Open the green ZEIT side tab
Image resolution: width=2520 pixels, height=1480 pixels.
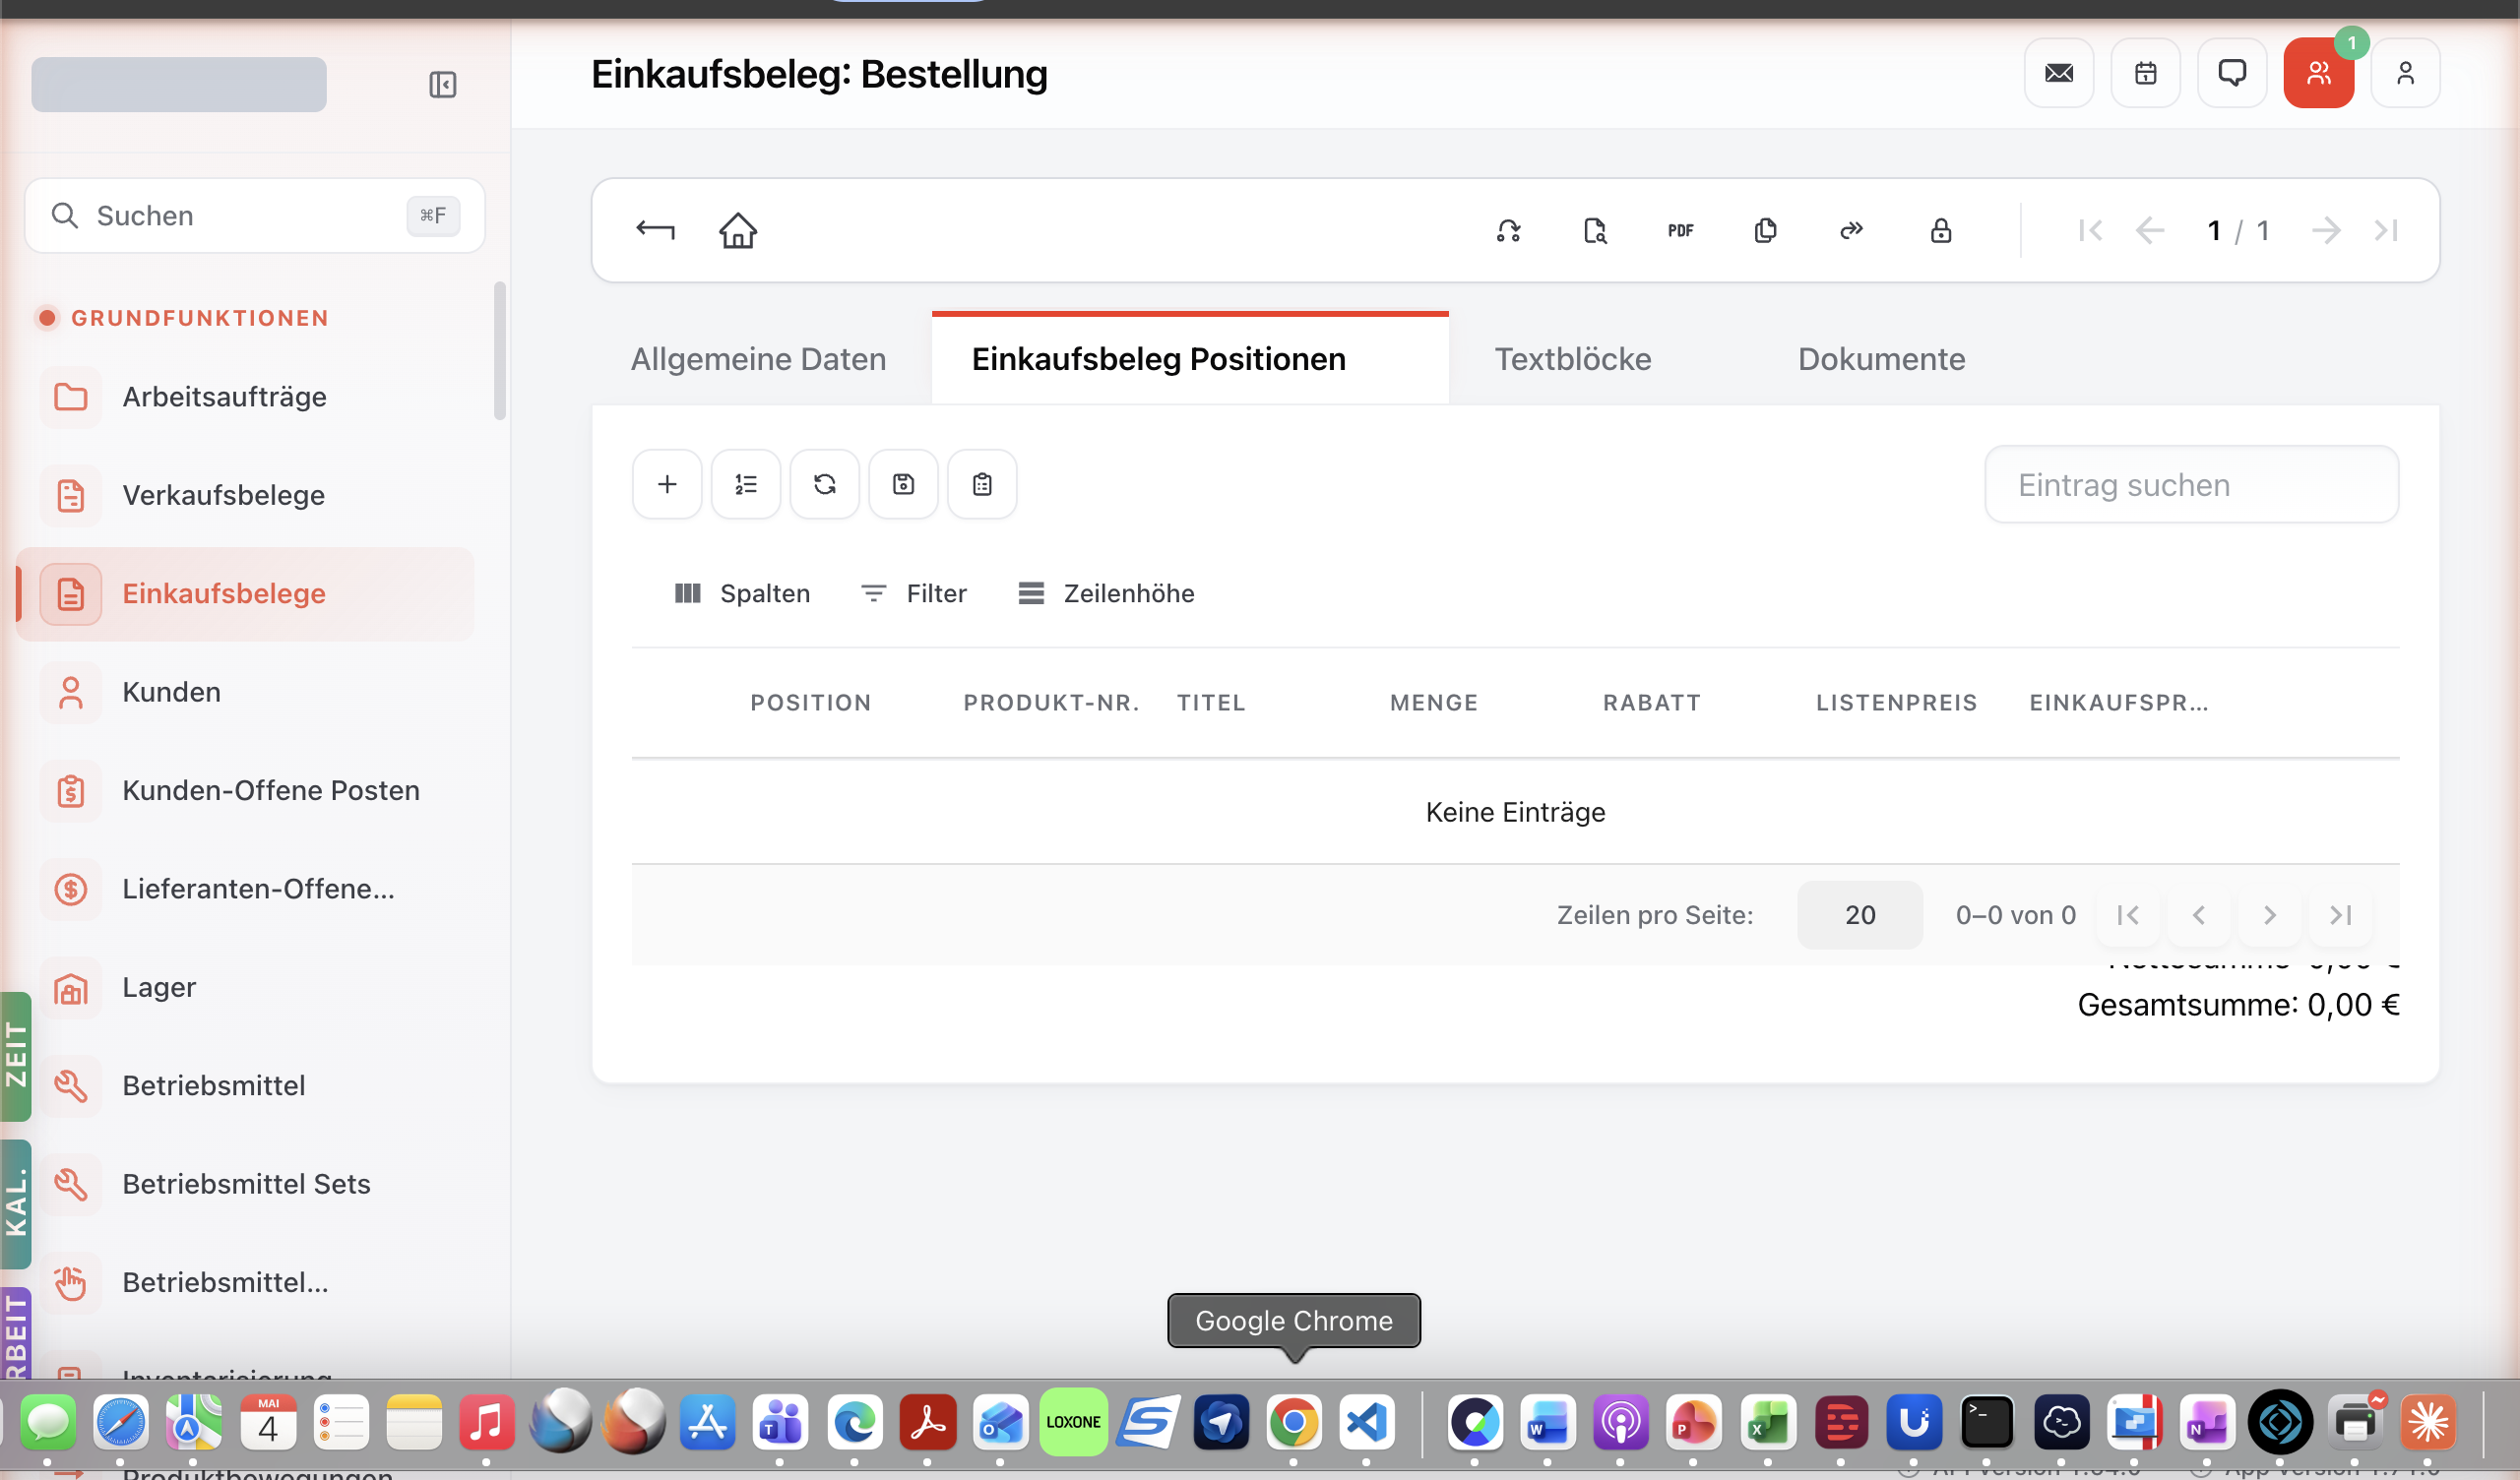pos(15,1056)
